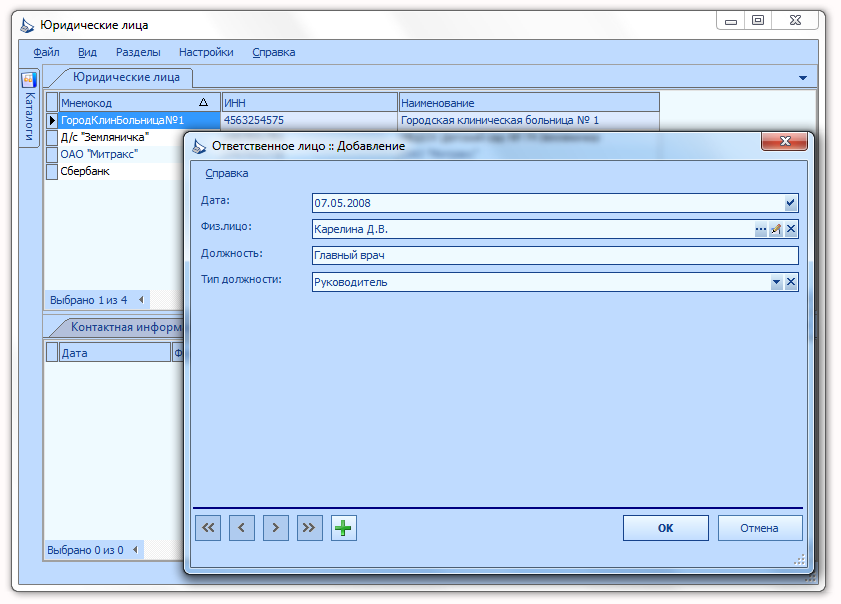Toggle the select-all box in Мнемокод header row
Image resolution: width=841 pixels, height=604 pixels.
[x=52, y=102]
